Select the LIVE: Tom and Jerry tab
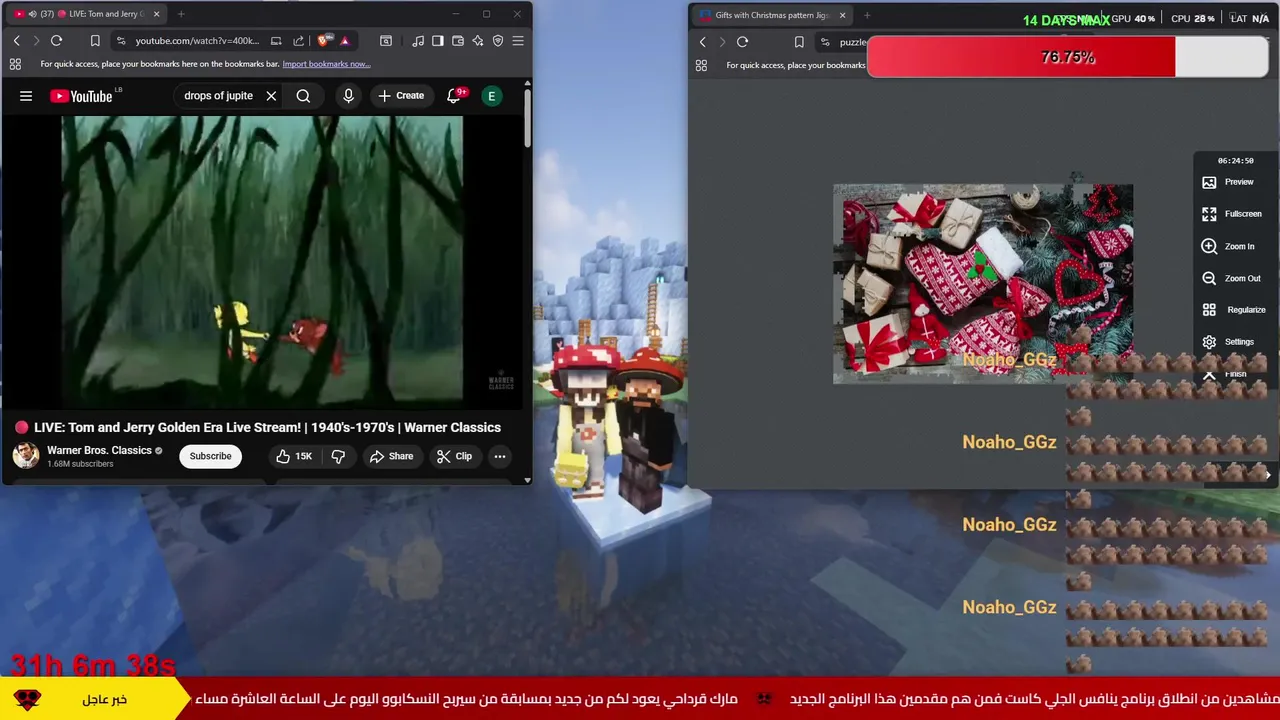The image size is (1280, 720). click(85, 14)
